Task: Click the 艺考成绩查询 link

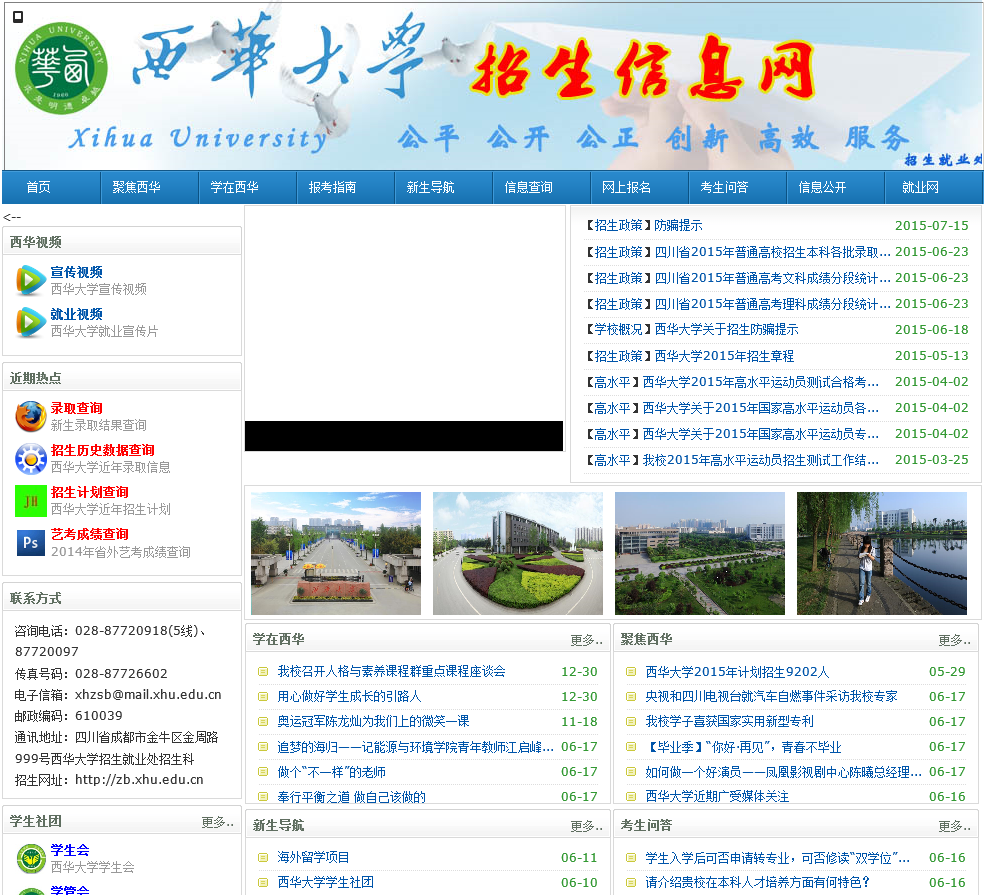Action: pos(90,534)
